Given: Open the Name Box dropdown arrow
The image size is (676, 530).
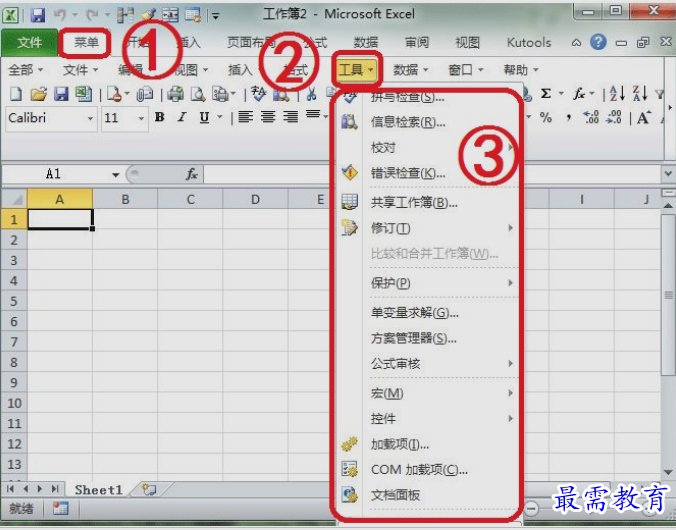Looking at the screenshot, I should point(115,175).
